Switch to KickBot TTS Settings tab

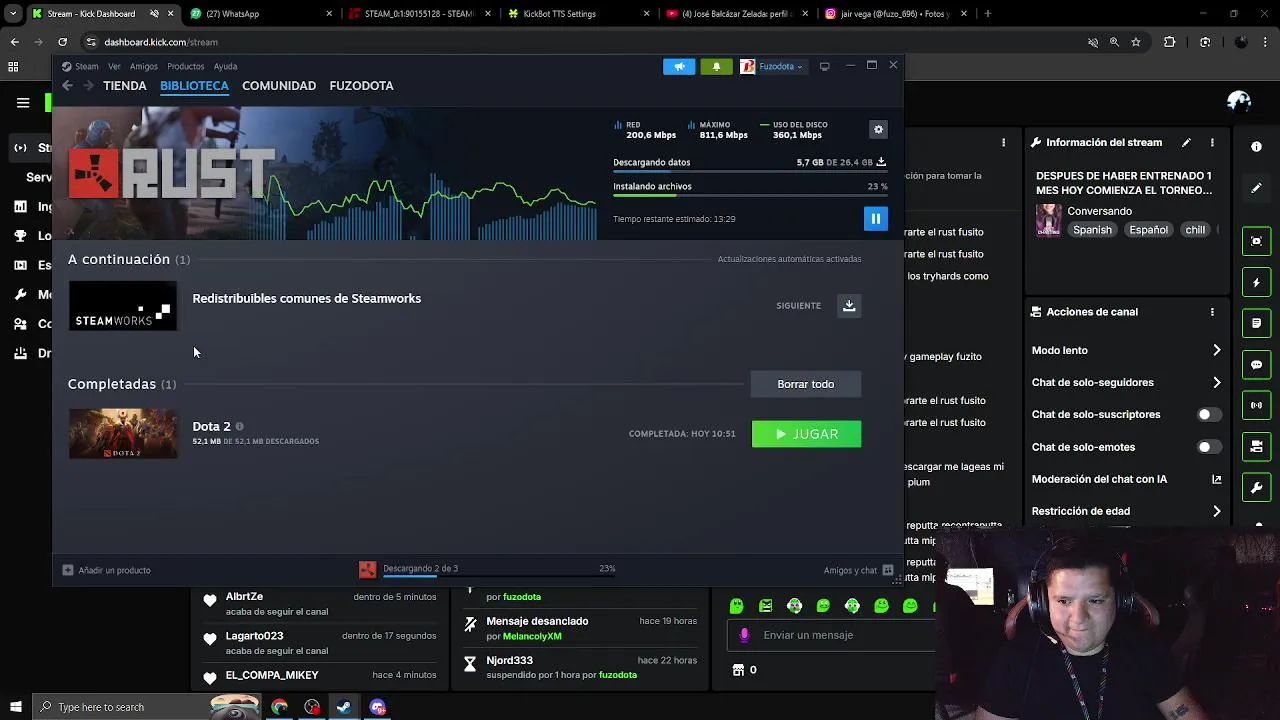580,14
